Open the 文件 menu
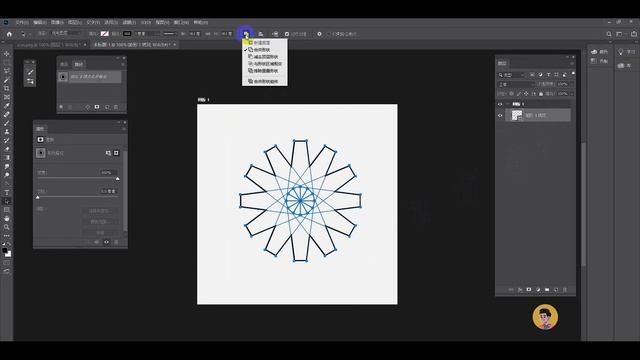 click(22, 22)
